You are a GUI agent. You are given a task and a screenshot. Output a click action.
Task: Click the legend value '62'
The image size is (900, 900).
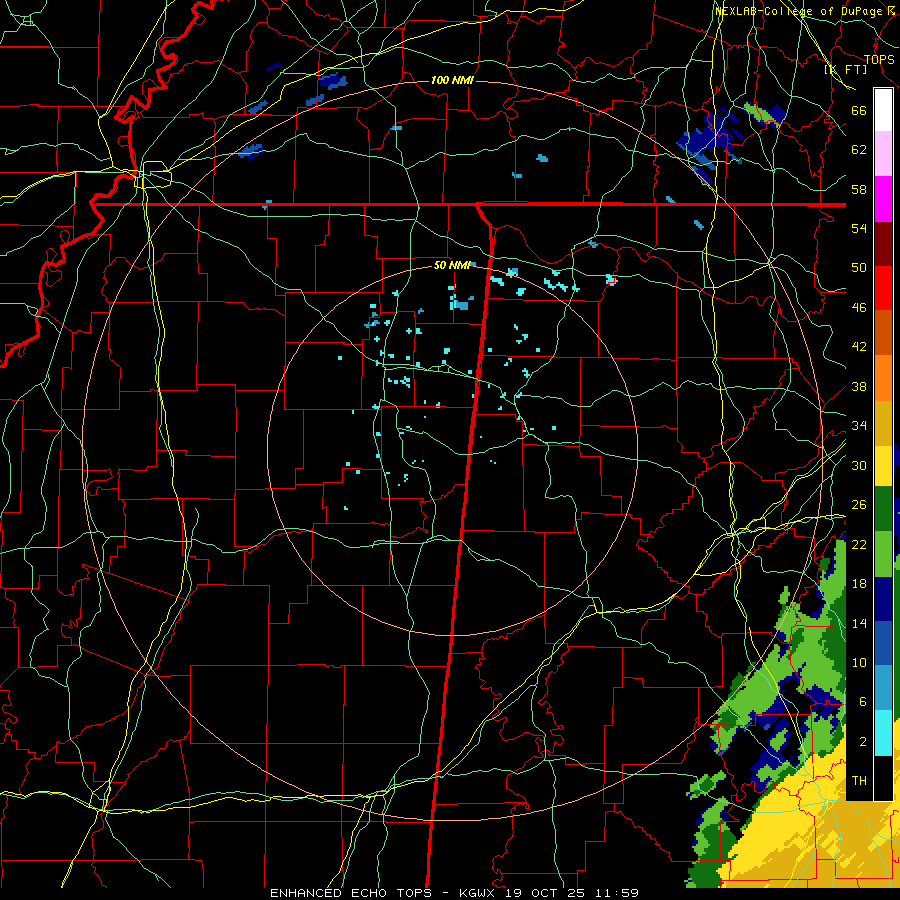point(859,150)
